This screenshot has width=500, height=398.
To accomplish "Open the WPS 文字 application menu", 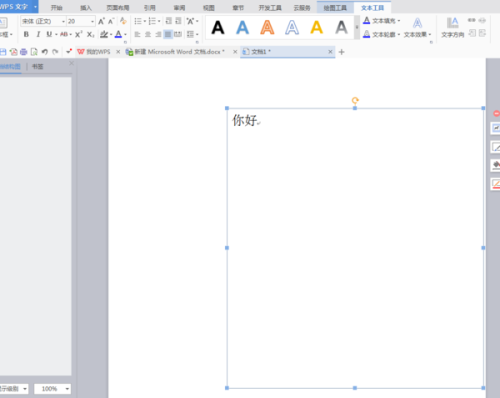I will pos(18,7).
